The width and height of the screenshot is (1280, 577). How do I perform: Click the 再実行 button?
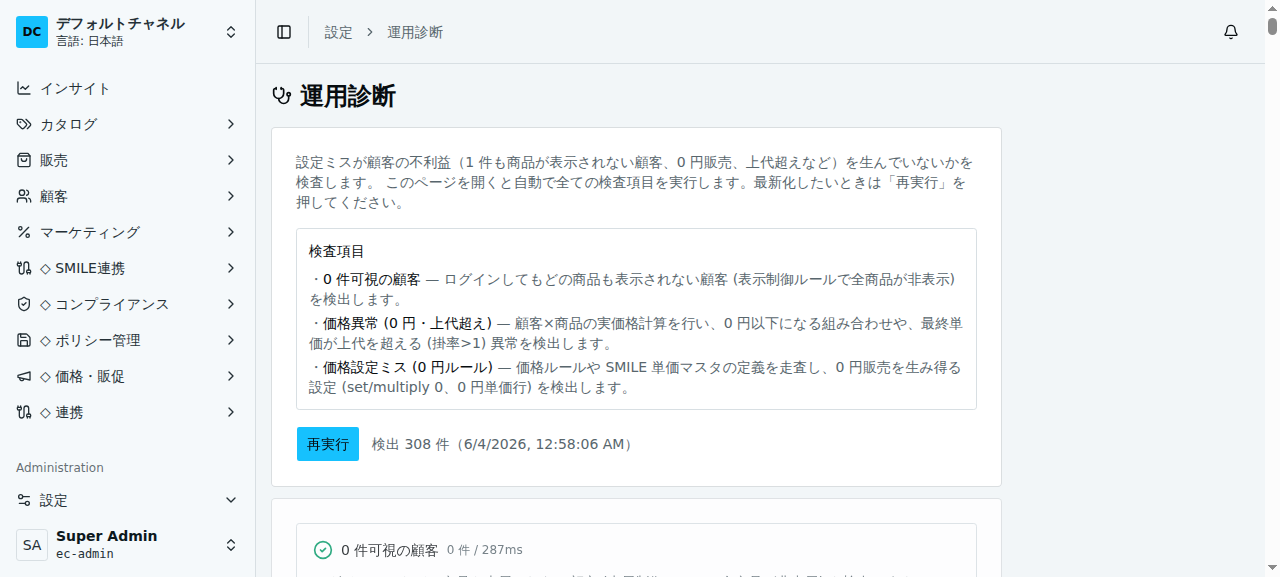pyautogui.click(x=328, y=444)
